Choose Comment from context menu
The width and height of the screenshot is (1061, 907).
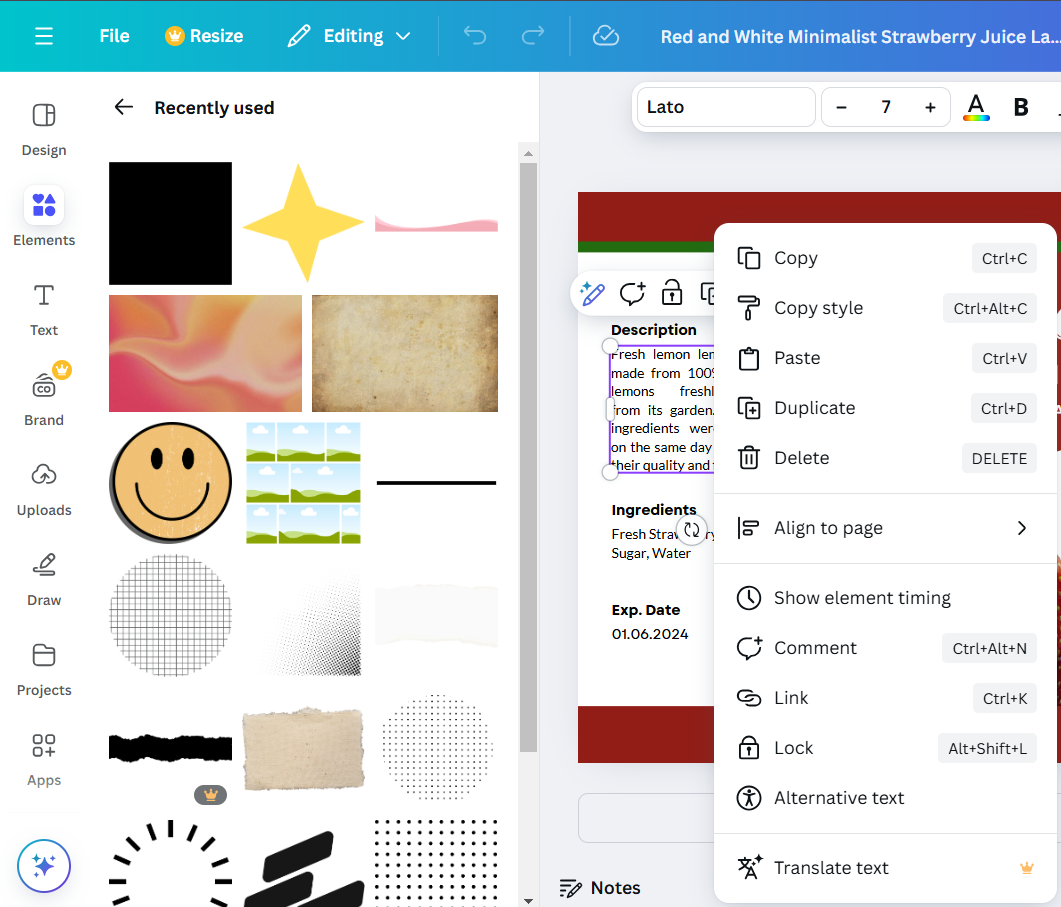coord(886,648)
